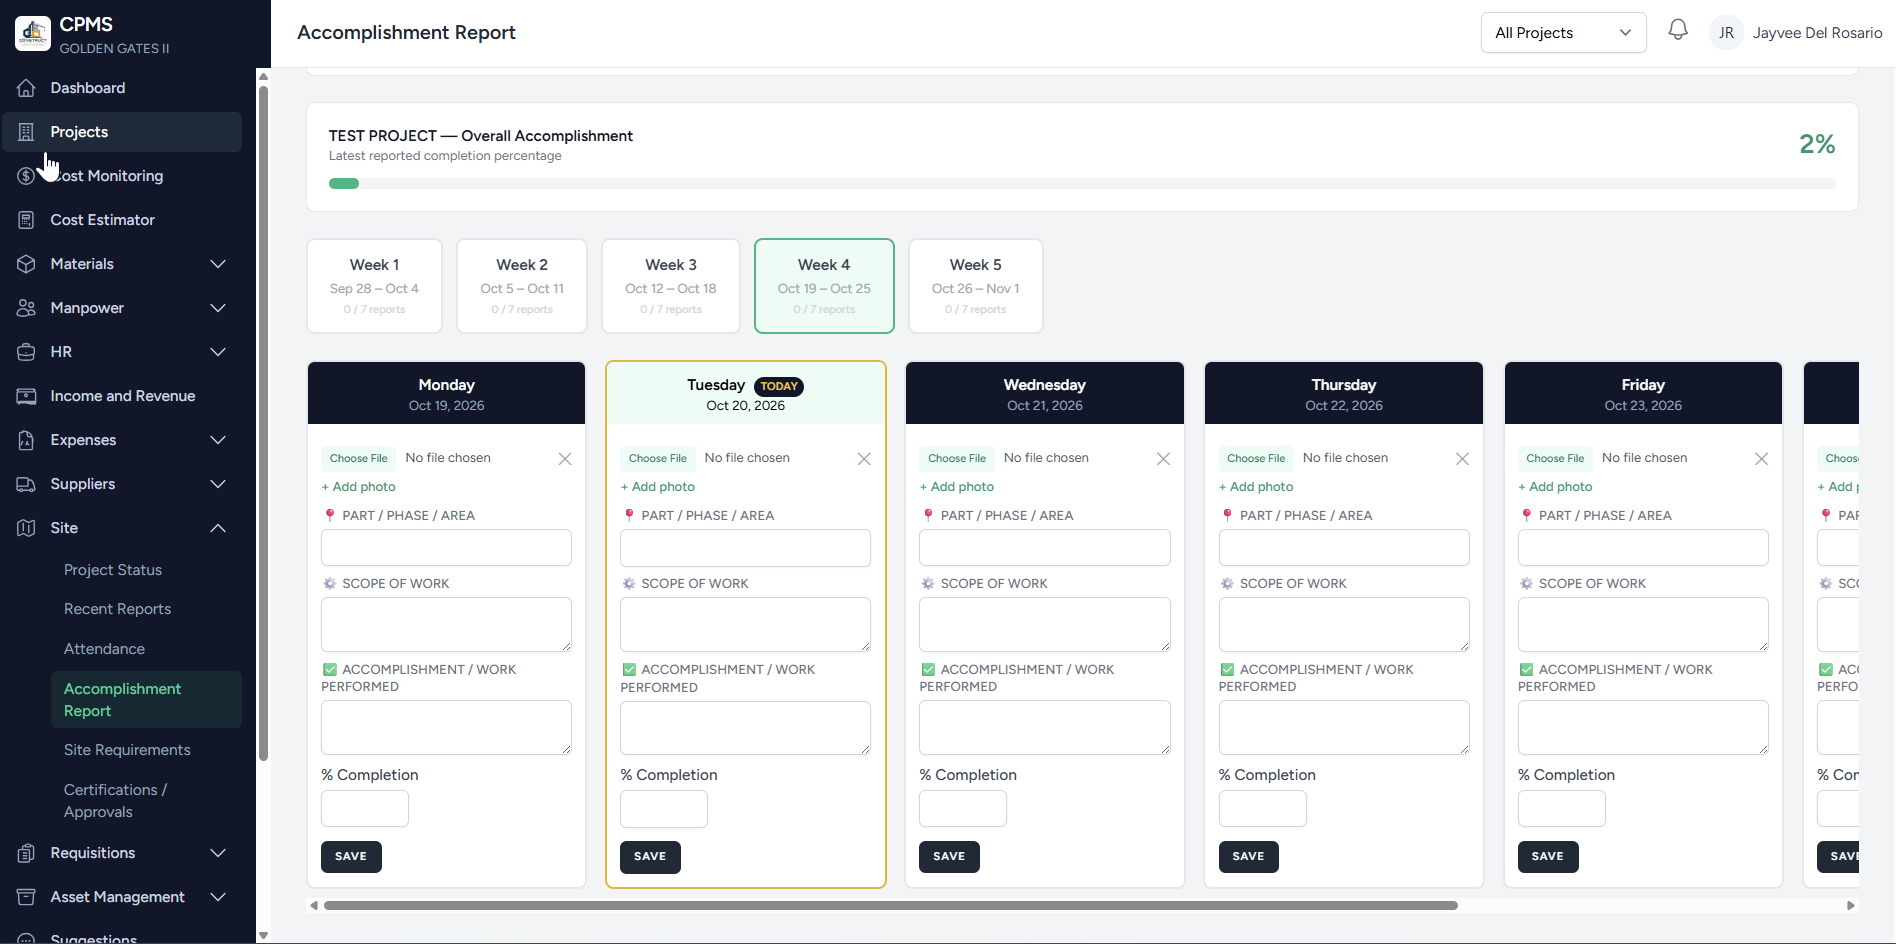This screenshot has width=1896, height=944.
Task: Select the Week 2 tab
Action: (522, 286)
